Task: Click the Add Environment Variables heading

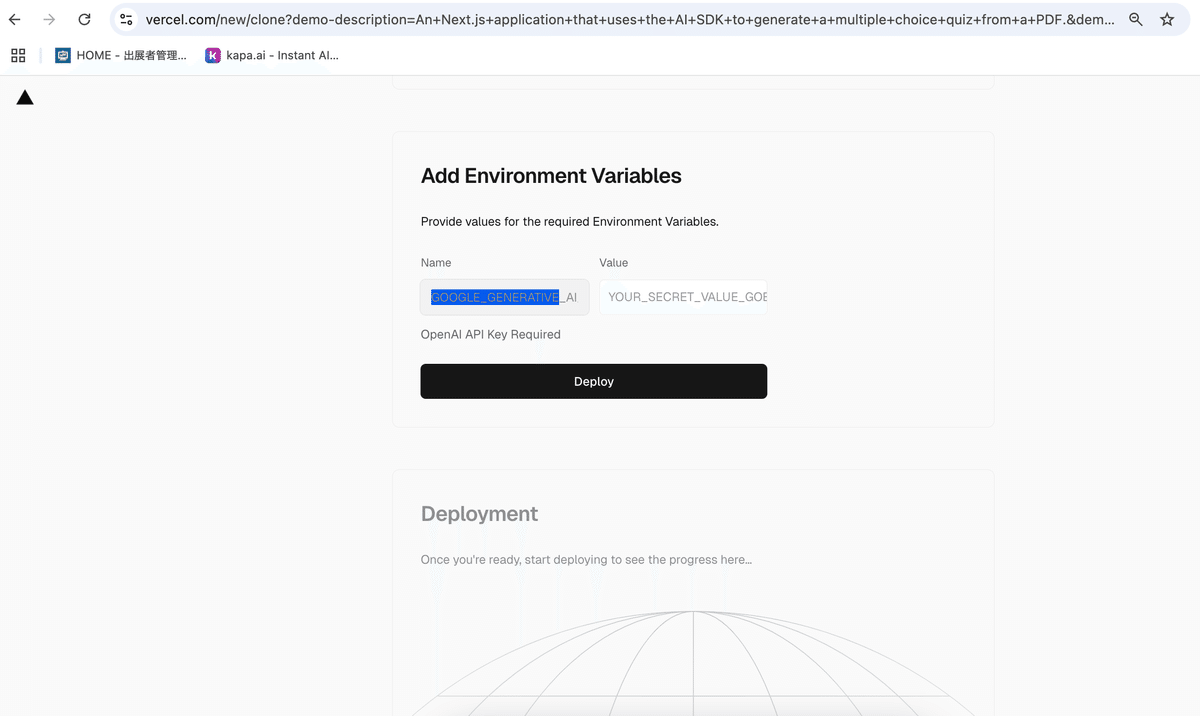Action: click(x=551, y=176)
